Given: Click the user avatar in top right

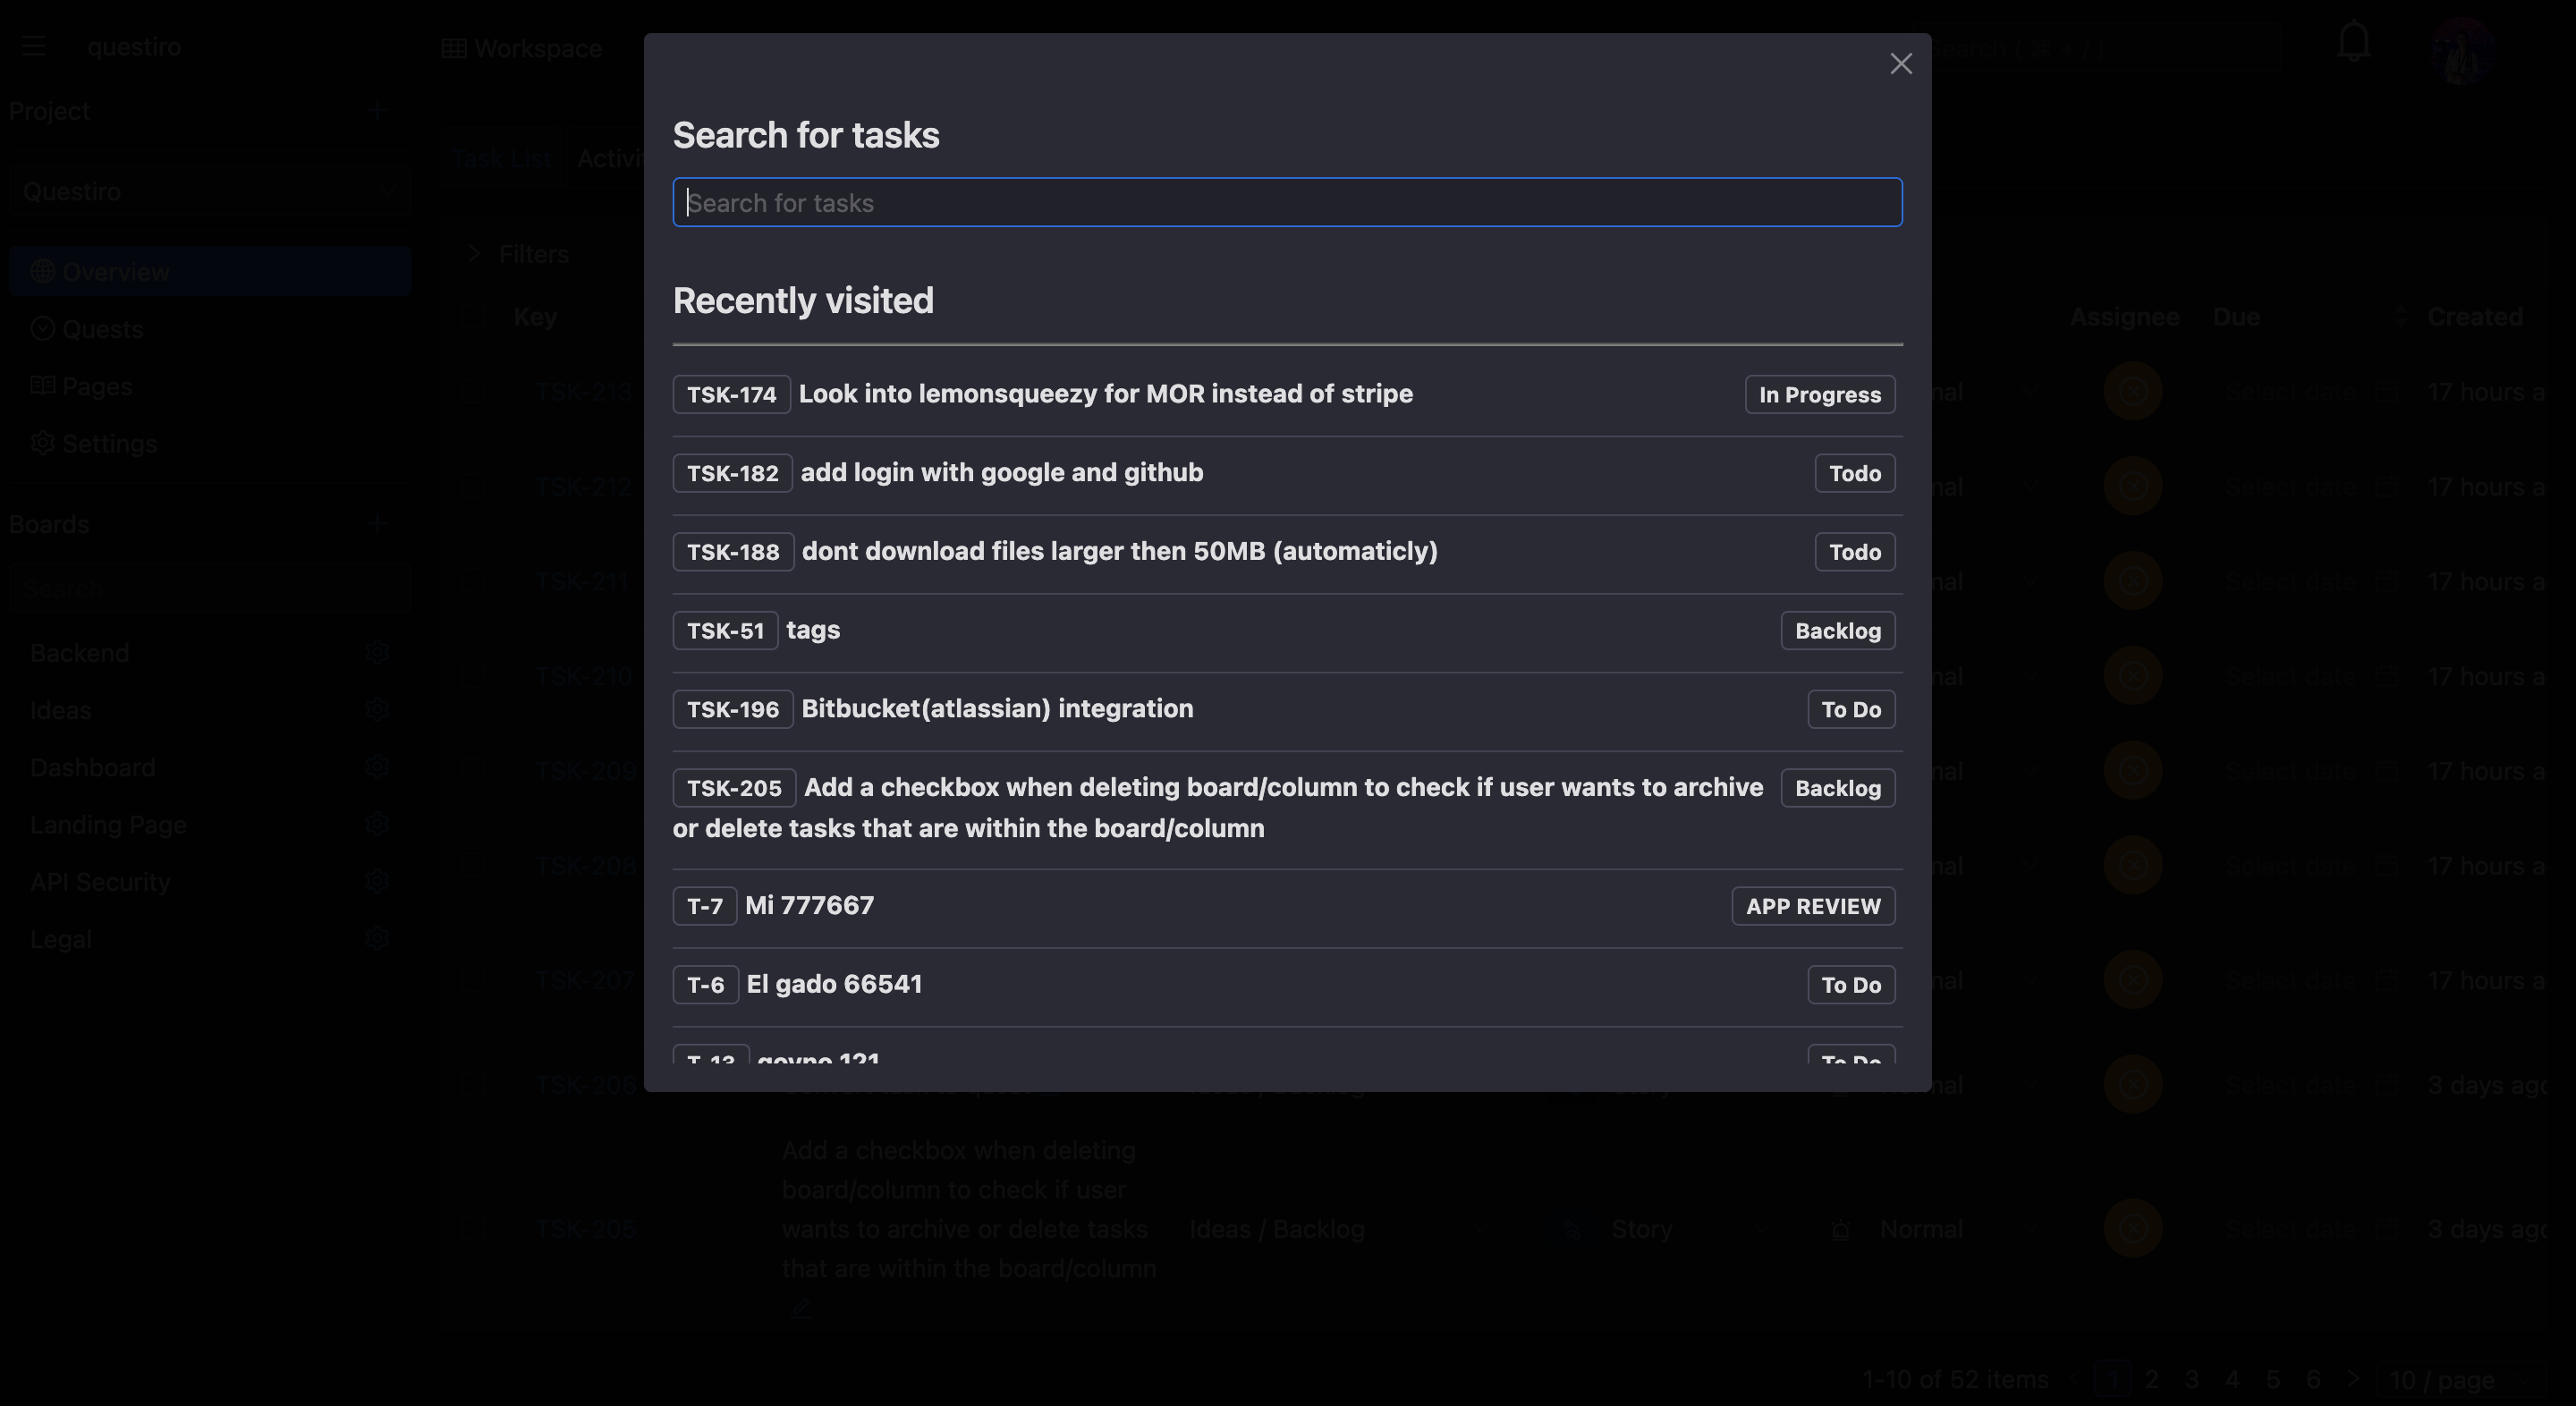Looking at the screenshot, I should coord(2461,48).
